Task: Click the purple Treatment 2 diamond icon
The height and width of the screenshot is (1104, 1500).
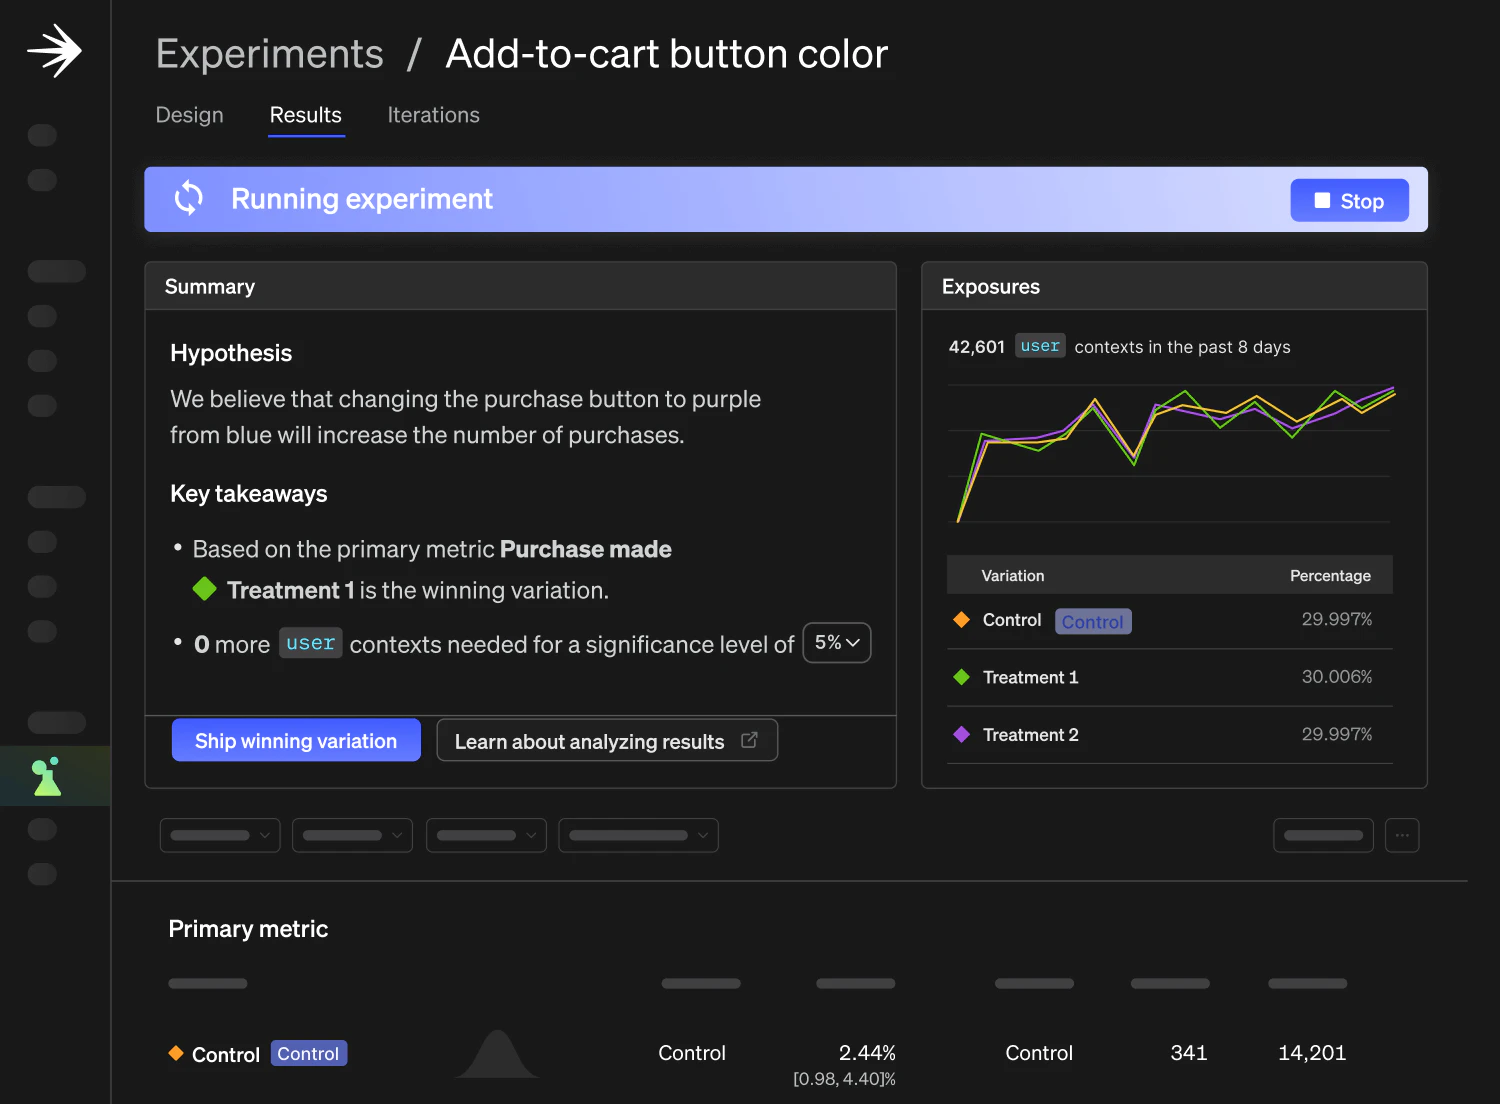Action: (x=962, y=734)
